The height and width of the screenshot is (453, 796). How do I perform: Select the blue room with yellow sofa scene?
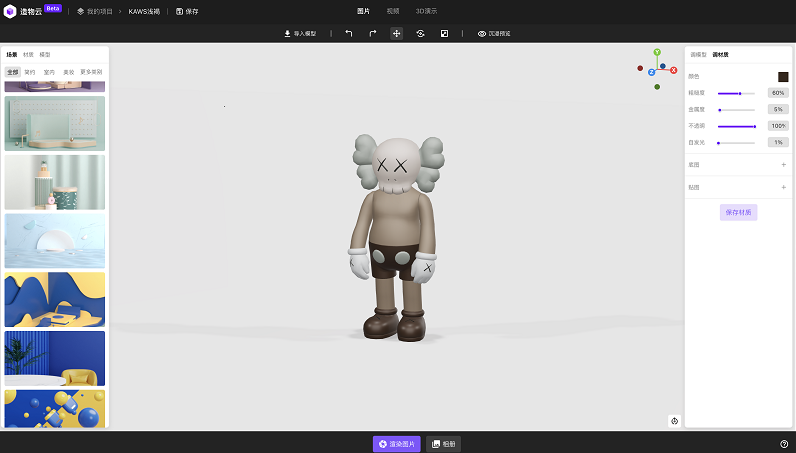55,358
